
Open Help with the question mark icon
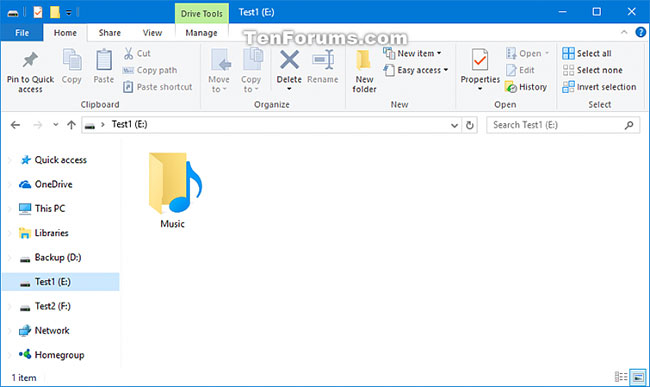point(640,32)
